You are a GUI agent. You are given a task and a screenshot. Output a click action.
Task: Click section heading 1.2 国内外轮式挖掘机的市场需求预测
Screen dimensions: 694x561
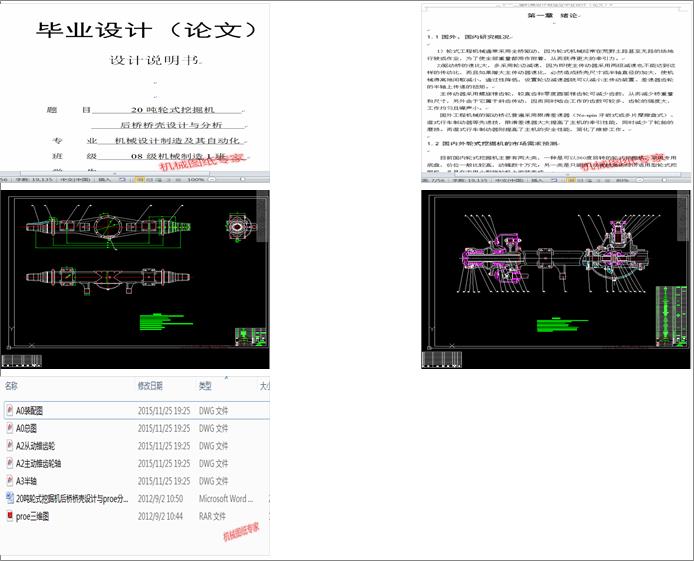(x=493, y=143)
